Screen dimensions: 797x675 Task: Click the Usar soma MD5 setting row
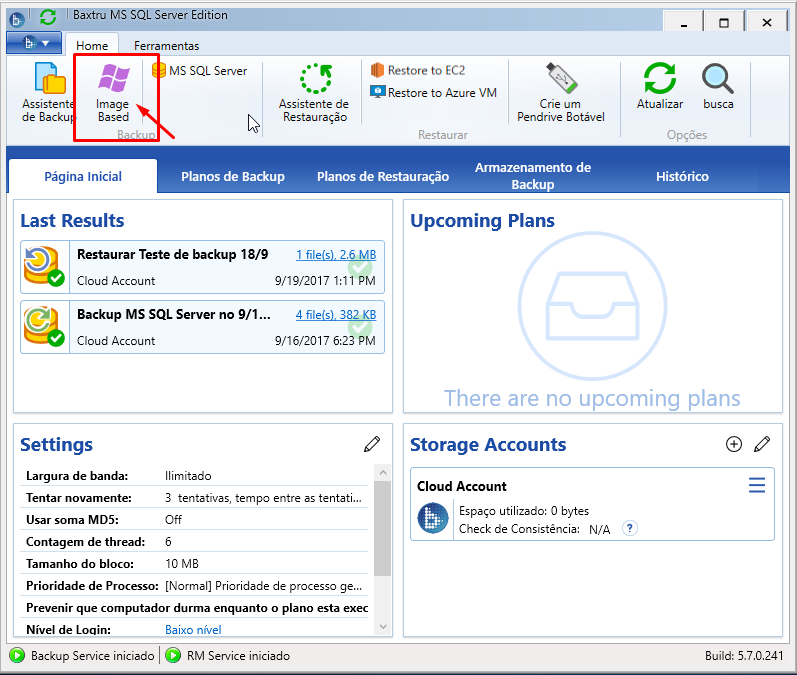coord(194,519)
